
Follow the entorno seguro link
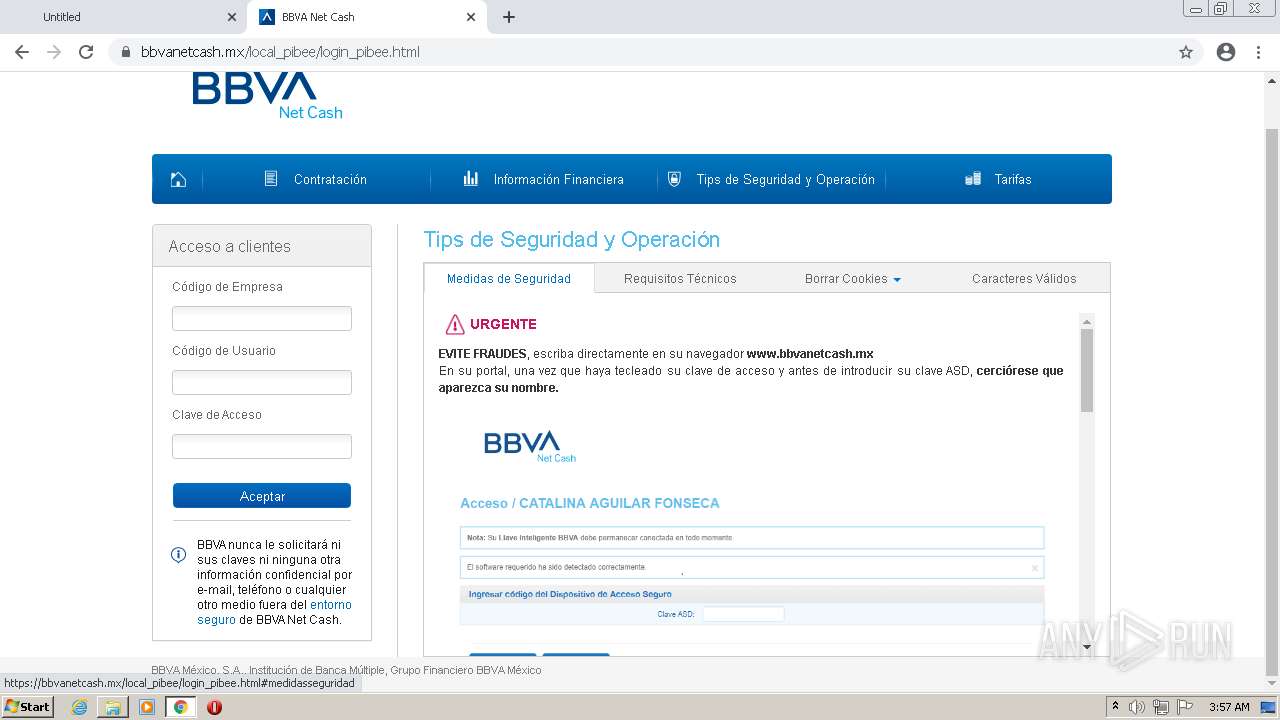point(274,612)
